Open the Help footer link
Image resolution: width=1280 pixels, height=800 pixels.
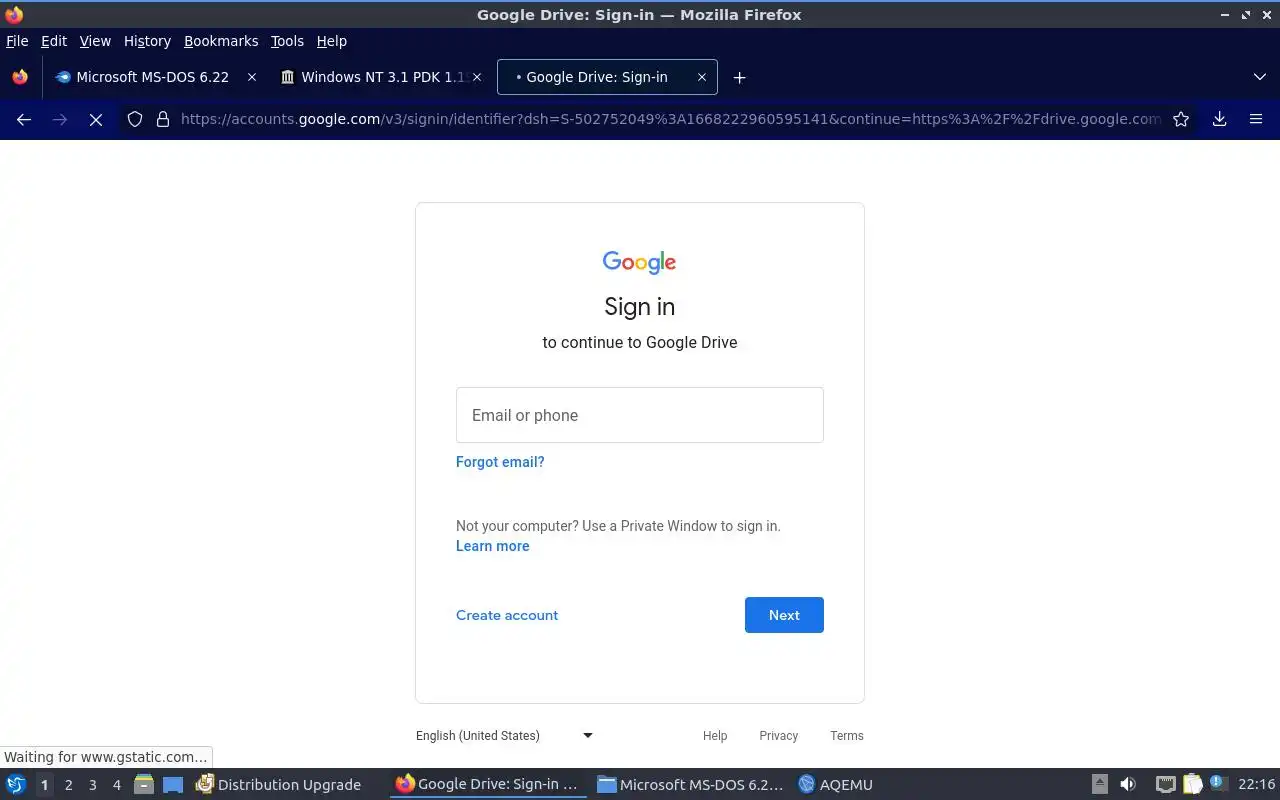coord(715,735)
